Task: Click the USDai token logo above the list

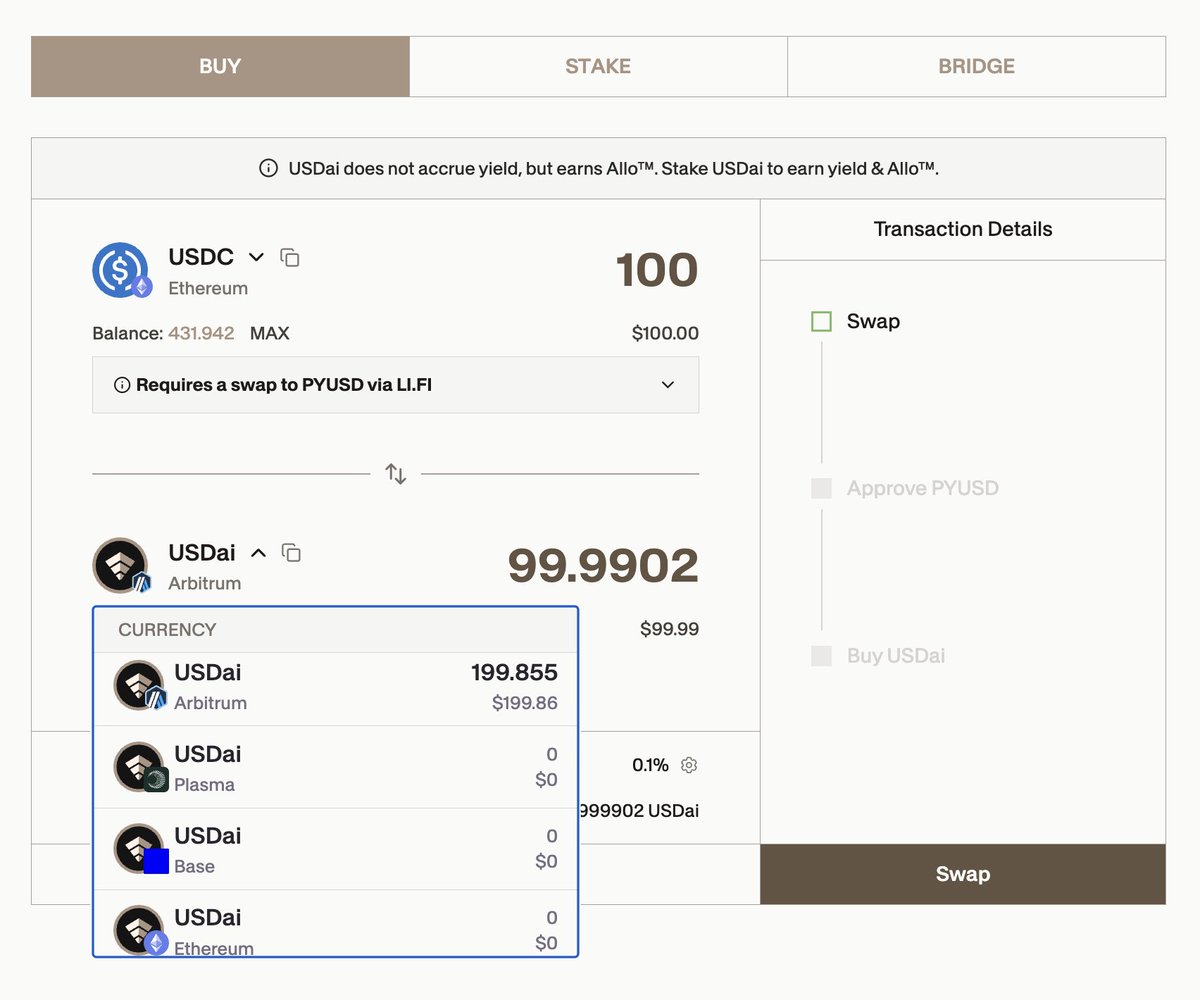Action: (121, 566)
